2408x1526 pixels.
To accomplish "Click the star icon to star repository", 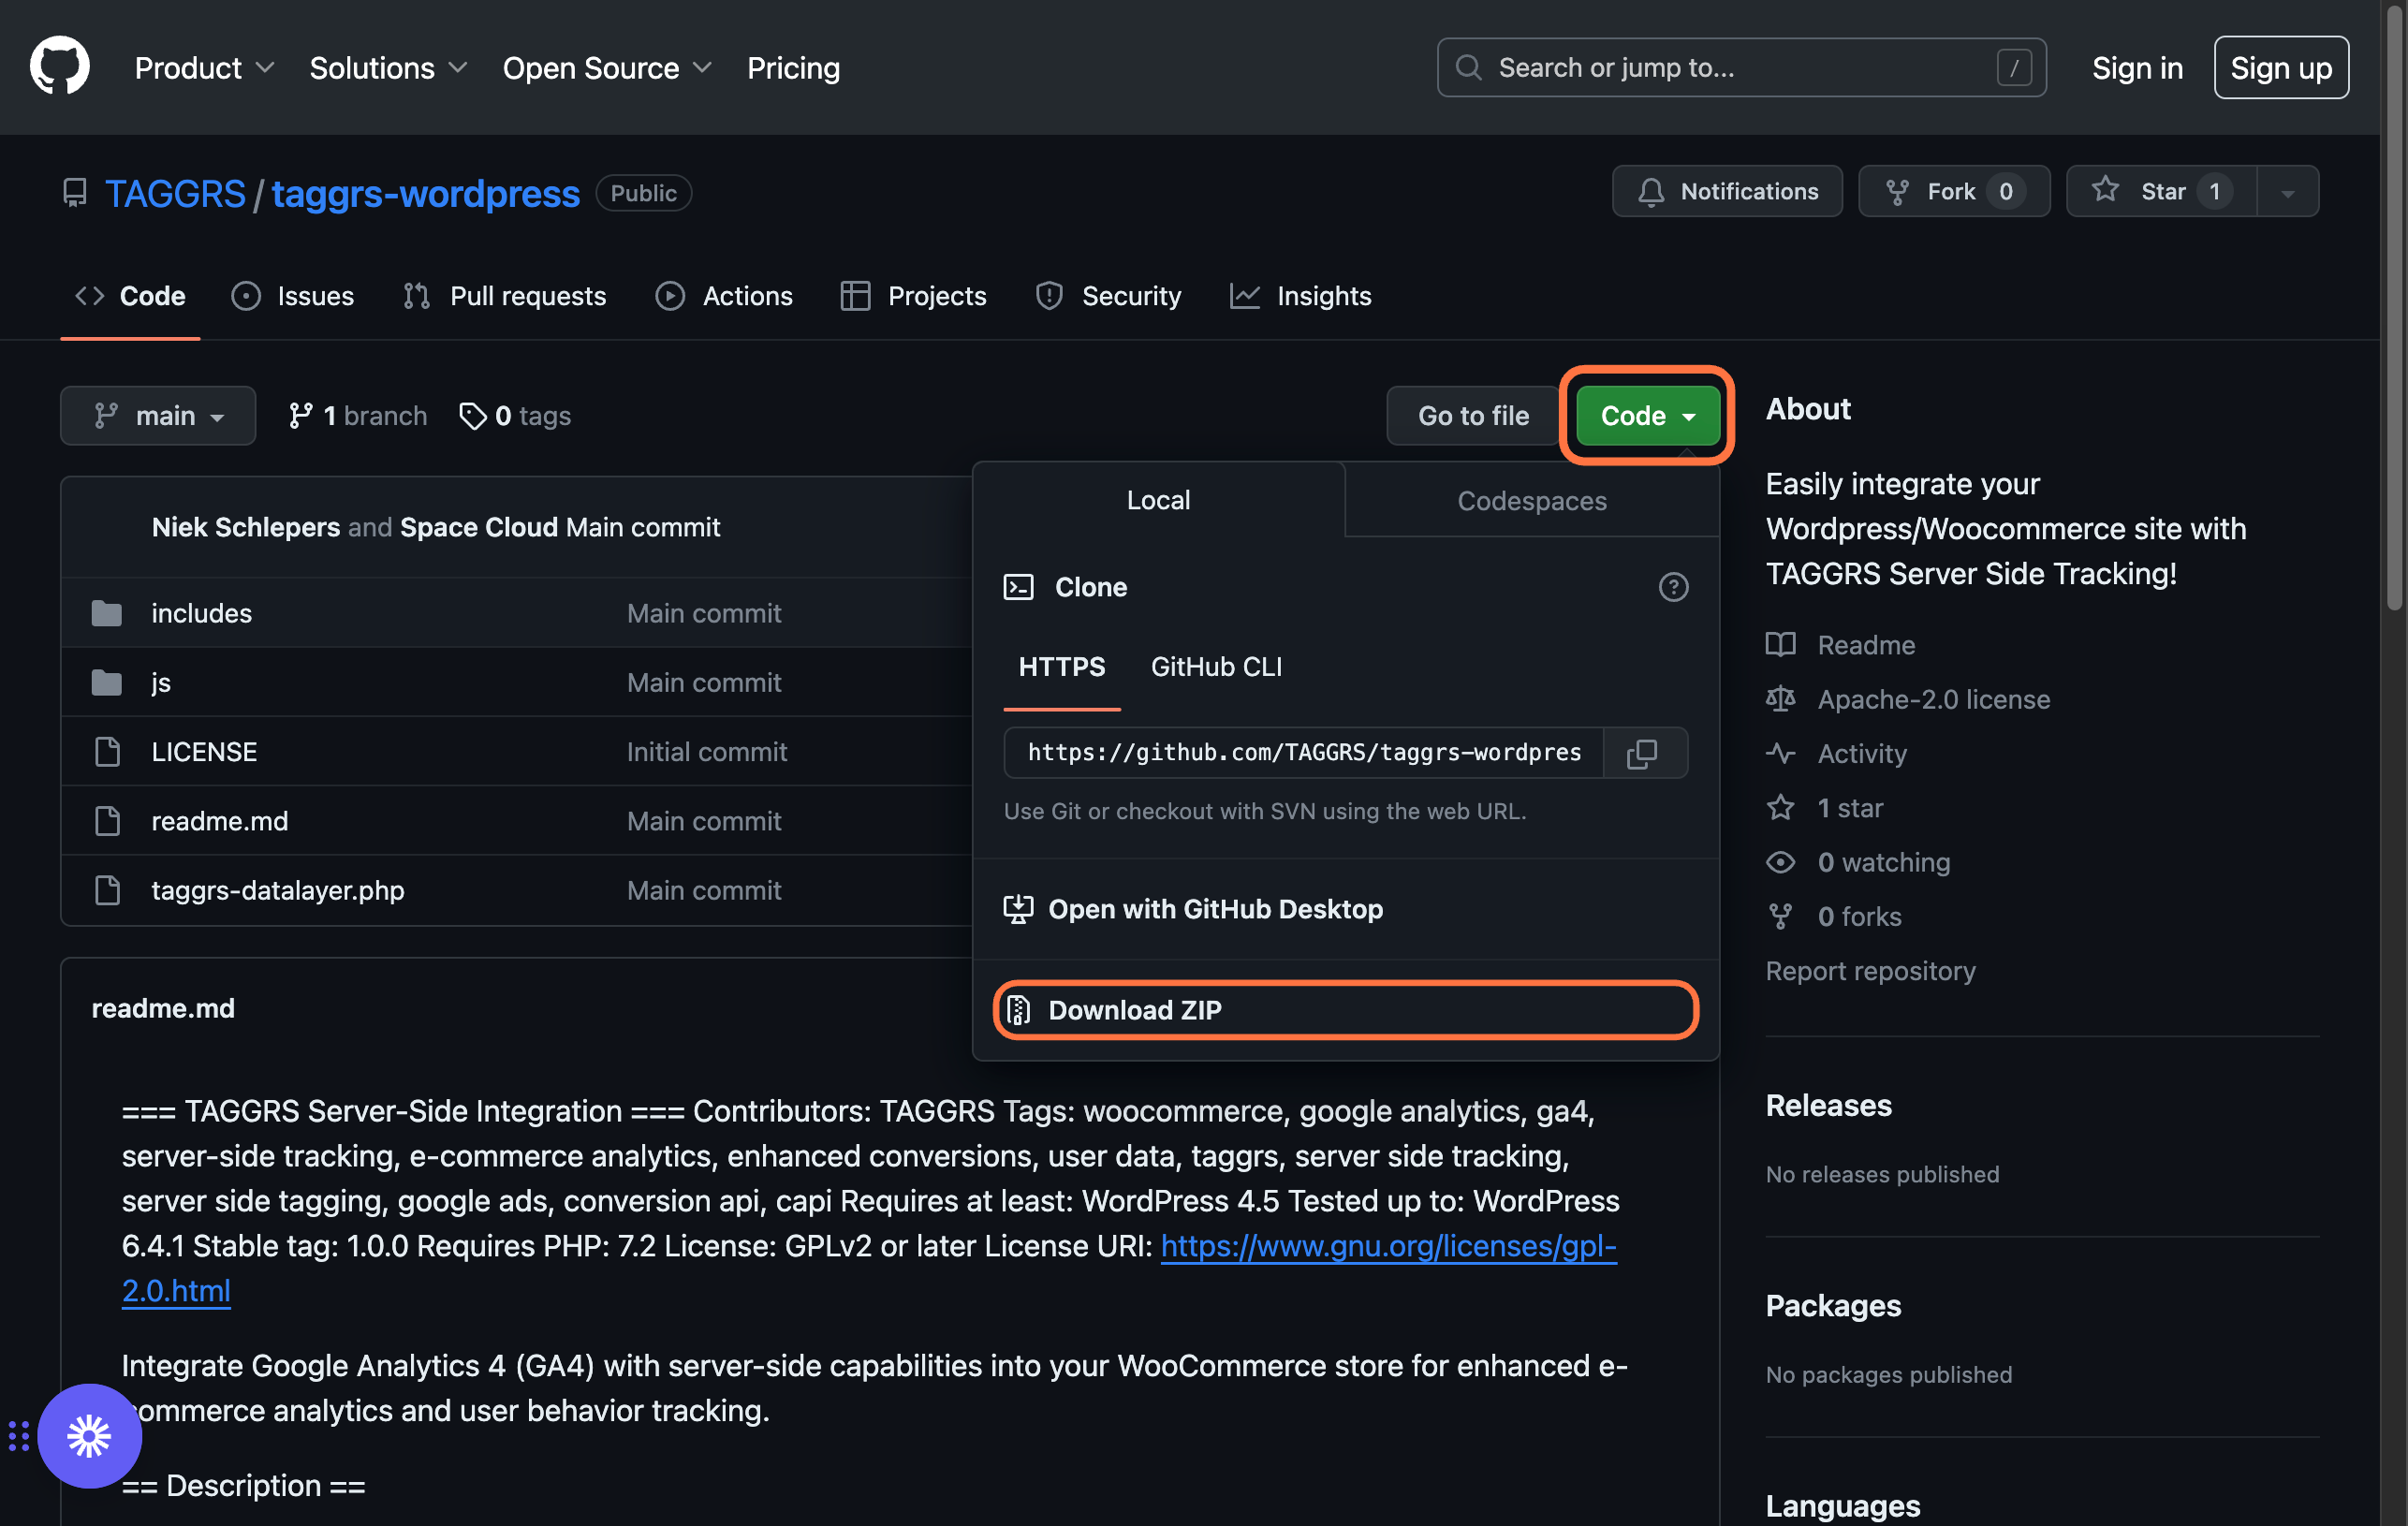I will [x=2107, y=187].
